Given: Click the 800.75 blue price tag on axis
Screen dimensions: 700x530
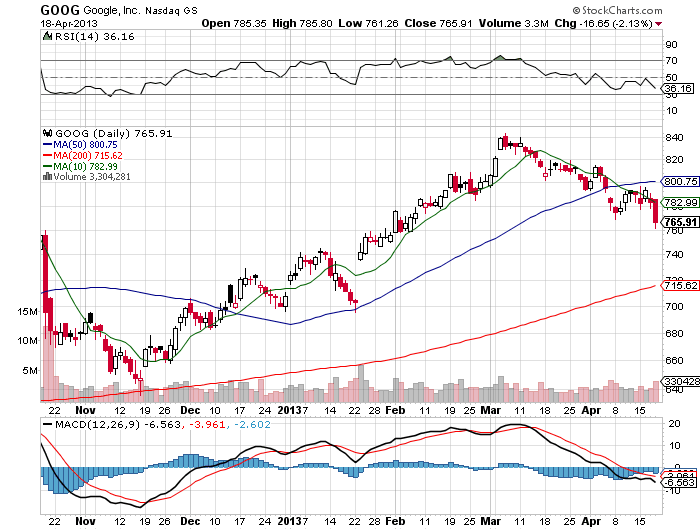Looking at the screenshot, I should 680,181.
